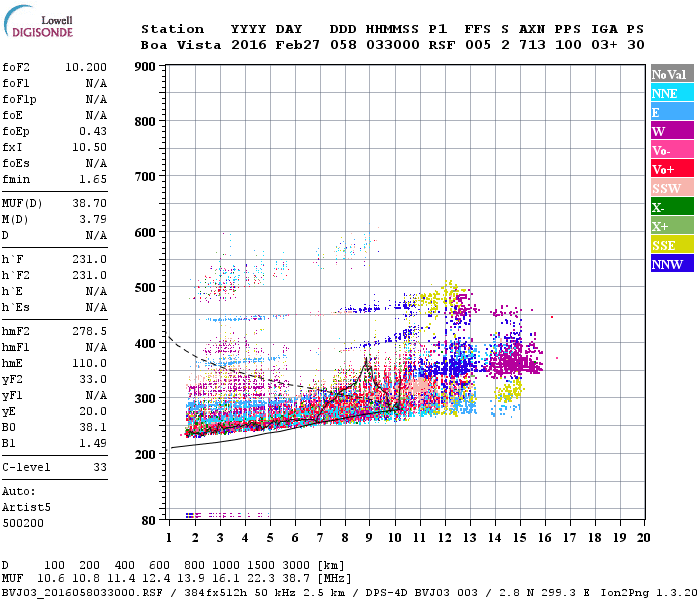This screenshot has width=700, height=600.
Task: Click the 3000 km distance in D row
Action: [296, 565]
